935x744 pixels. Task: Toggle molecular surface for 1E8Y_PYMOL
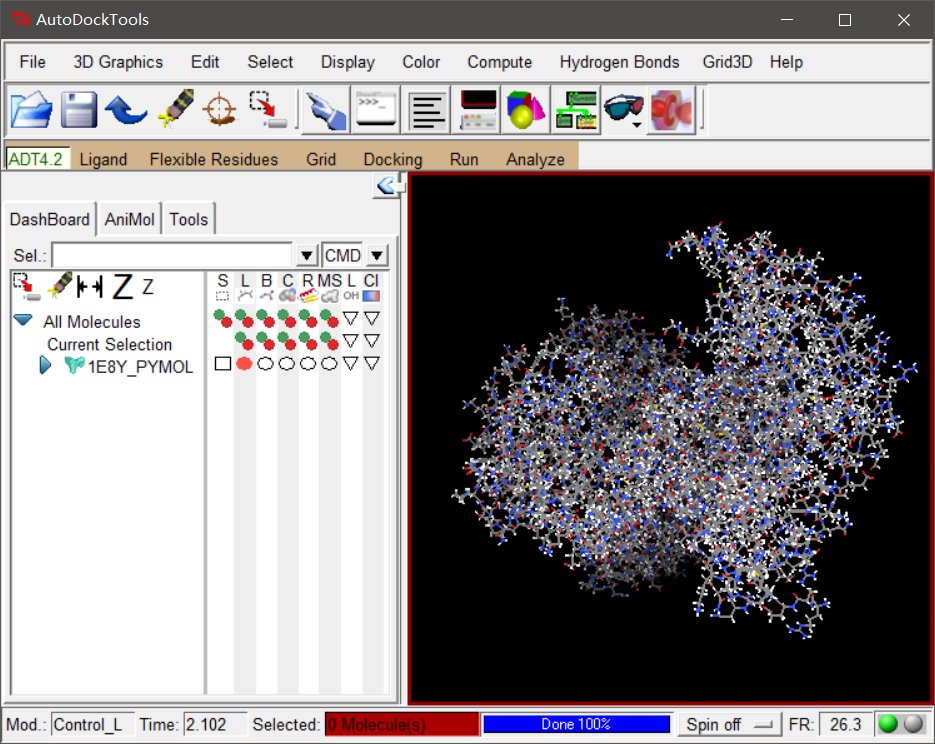[329, 363]
